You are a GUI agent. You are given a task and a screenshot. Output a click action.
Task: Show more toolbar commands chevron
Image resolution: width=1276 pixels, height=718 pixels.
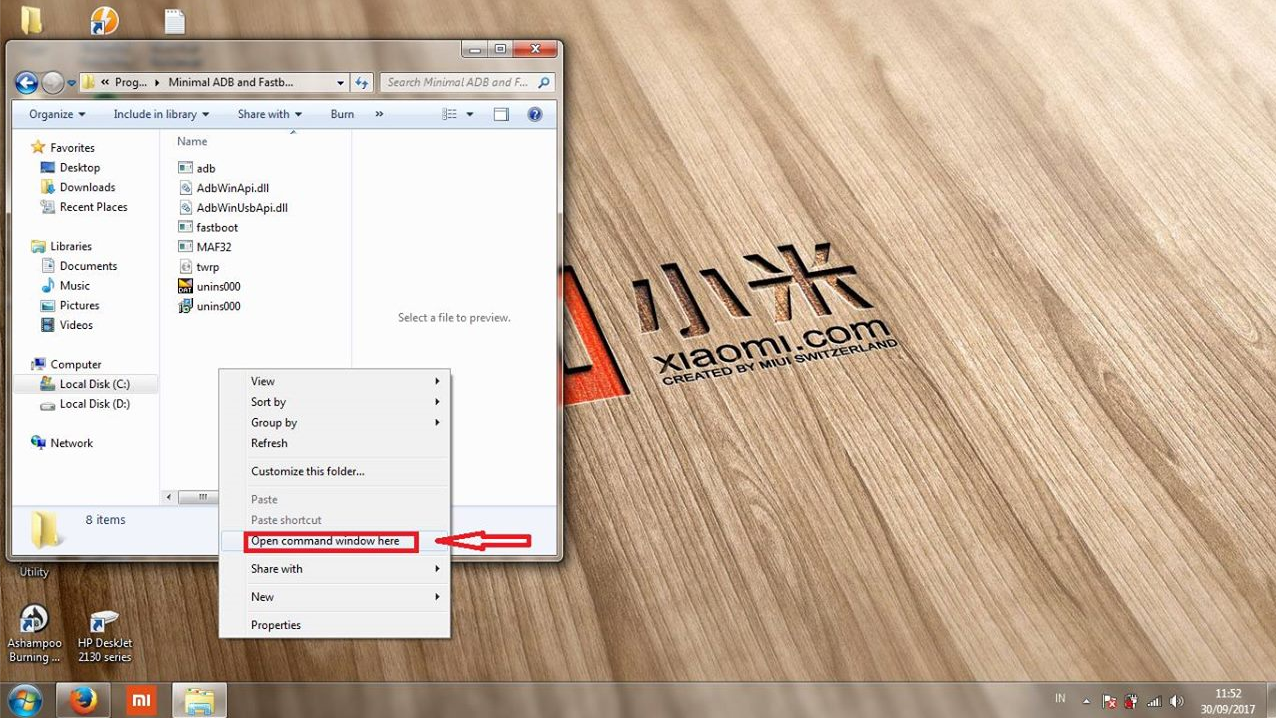coord(379,114)
